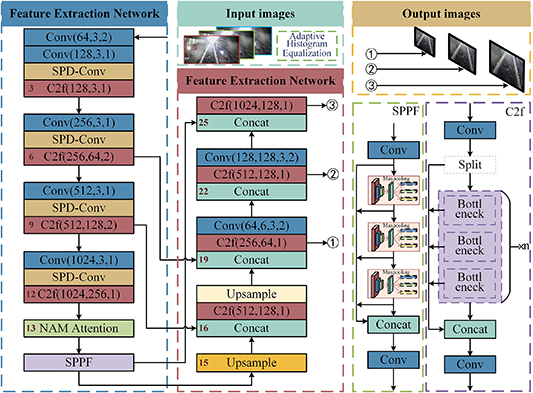
Task: Click the middle Bottleneck block
Action: point(469,246)
